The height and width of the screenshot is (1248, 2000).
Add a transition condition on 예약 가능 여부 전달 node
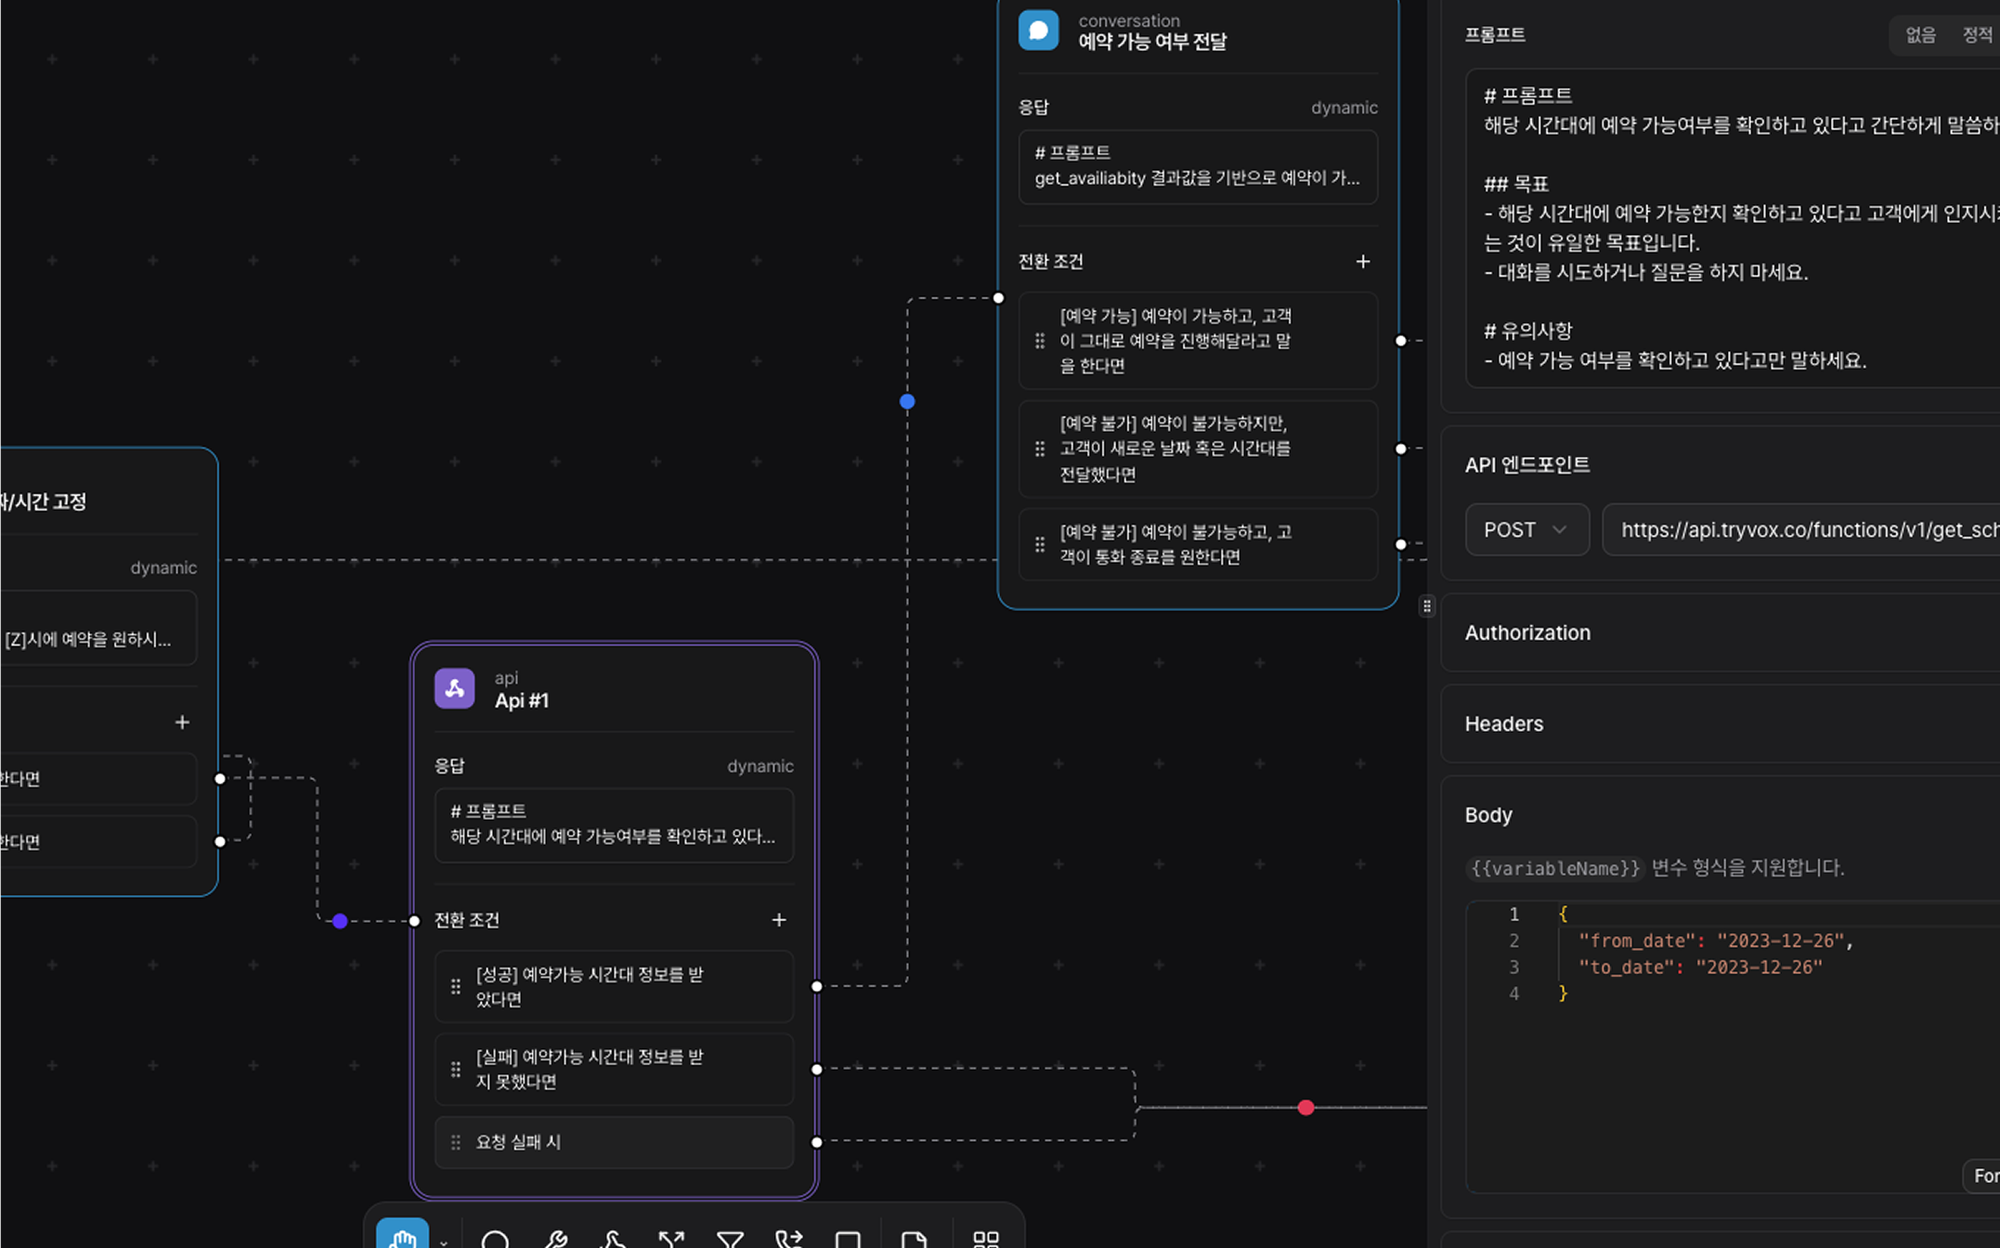(x=1363, y=261)
